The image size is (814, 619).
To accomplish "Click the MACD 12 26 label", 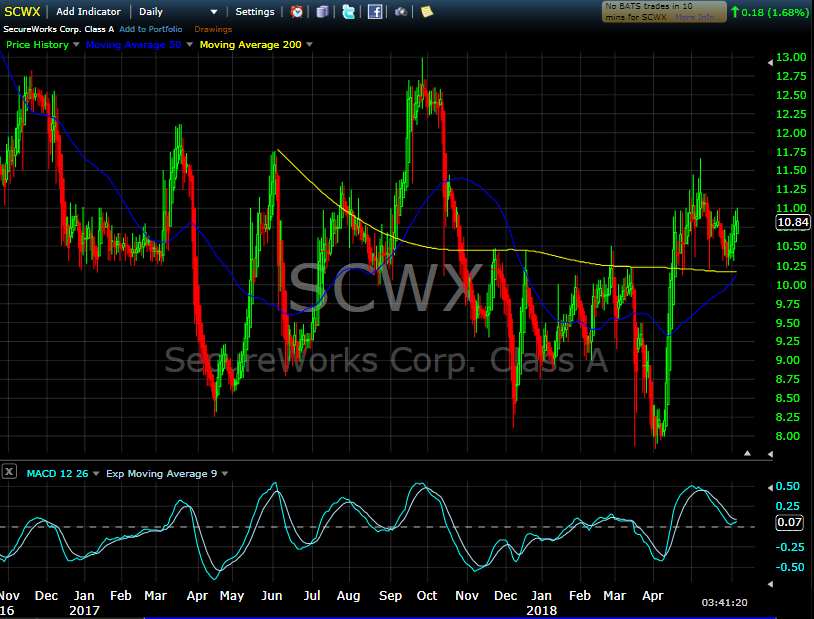I will tap(58, 474).
